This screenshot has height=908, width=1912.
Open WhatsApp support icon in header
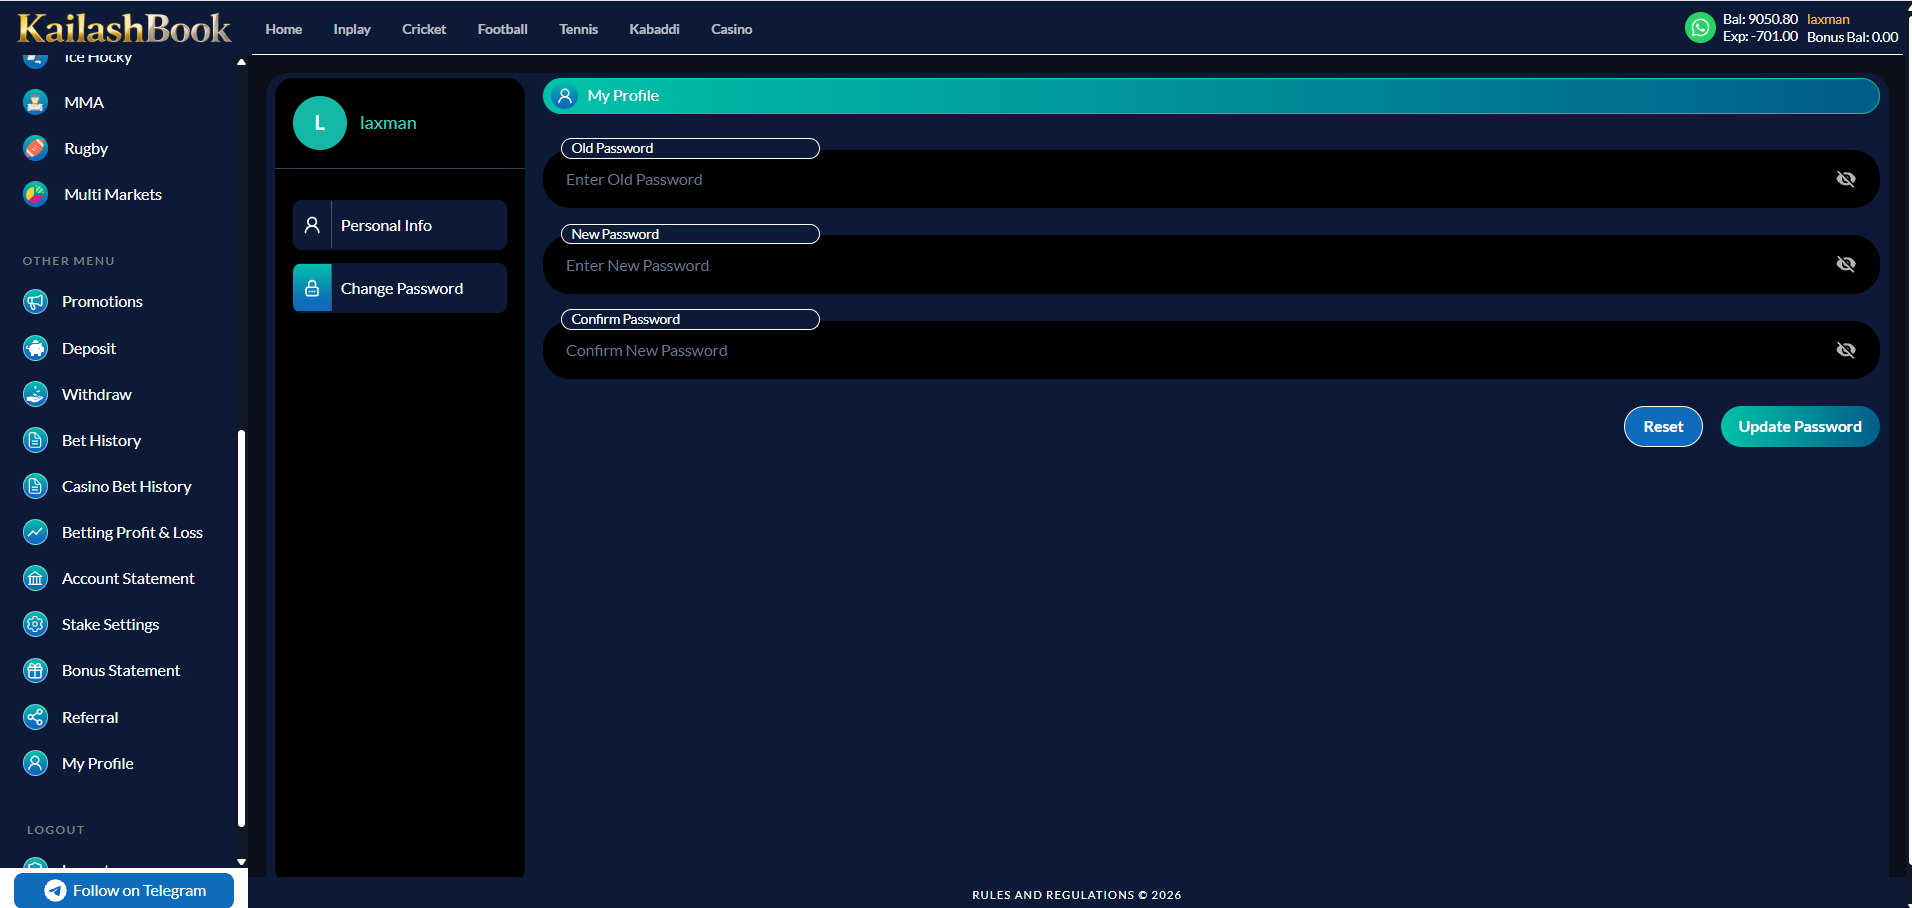pyautogui.click(x=1700, y=28)
